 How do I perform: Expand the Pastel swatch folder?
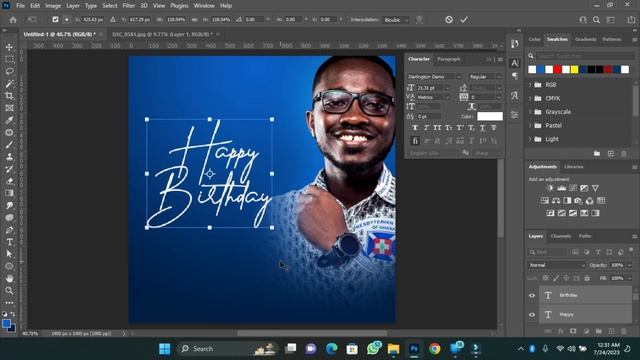pyautogui.click(x=530, y=125)
